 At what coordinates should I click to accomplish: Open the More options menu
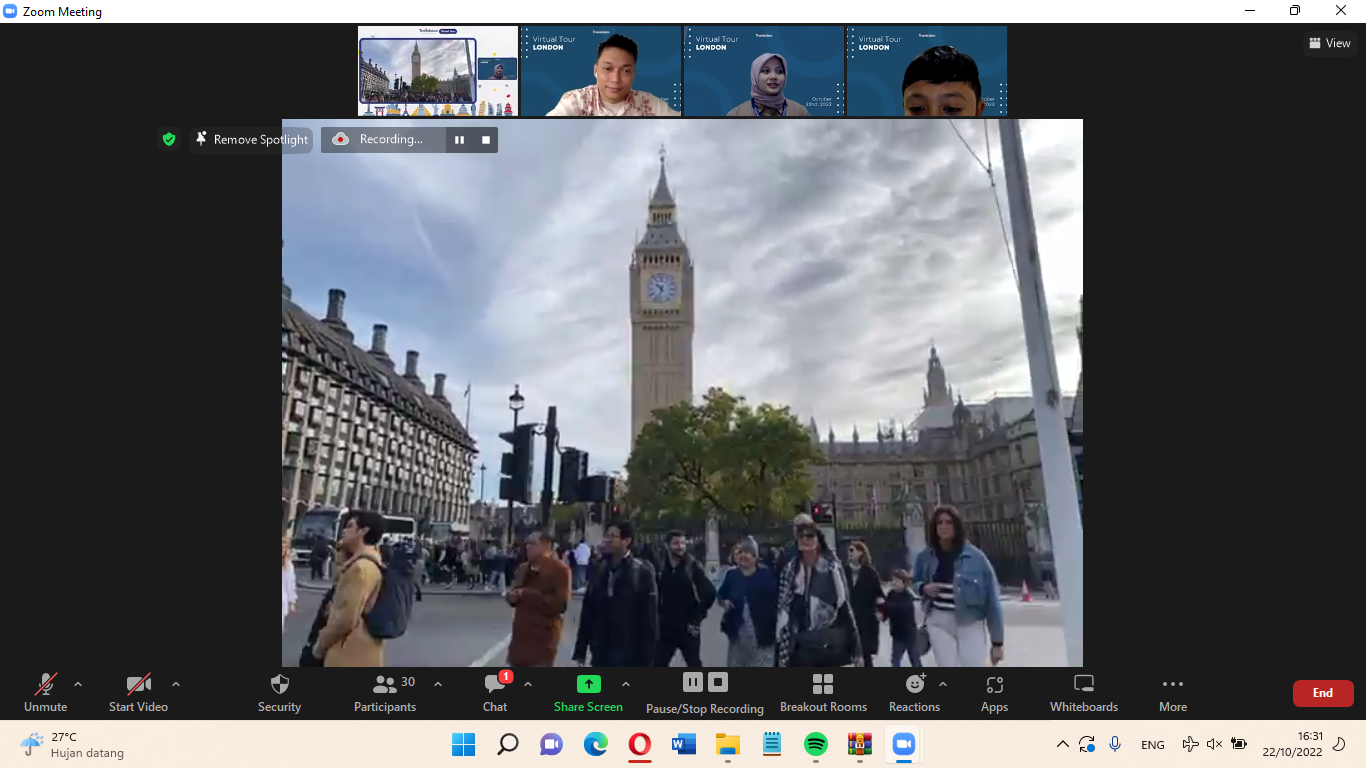coord(1173,693)
